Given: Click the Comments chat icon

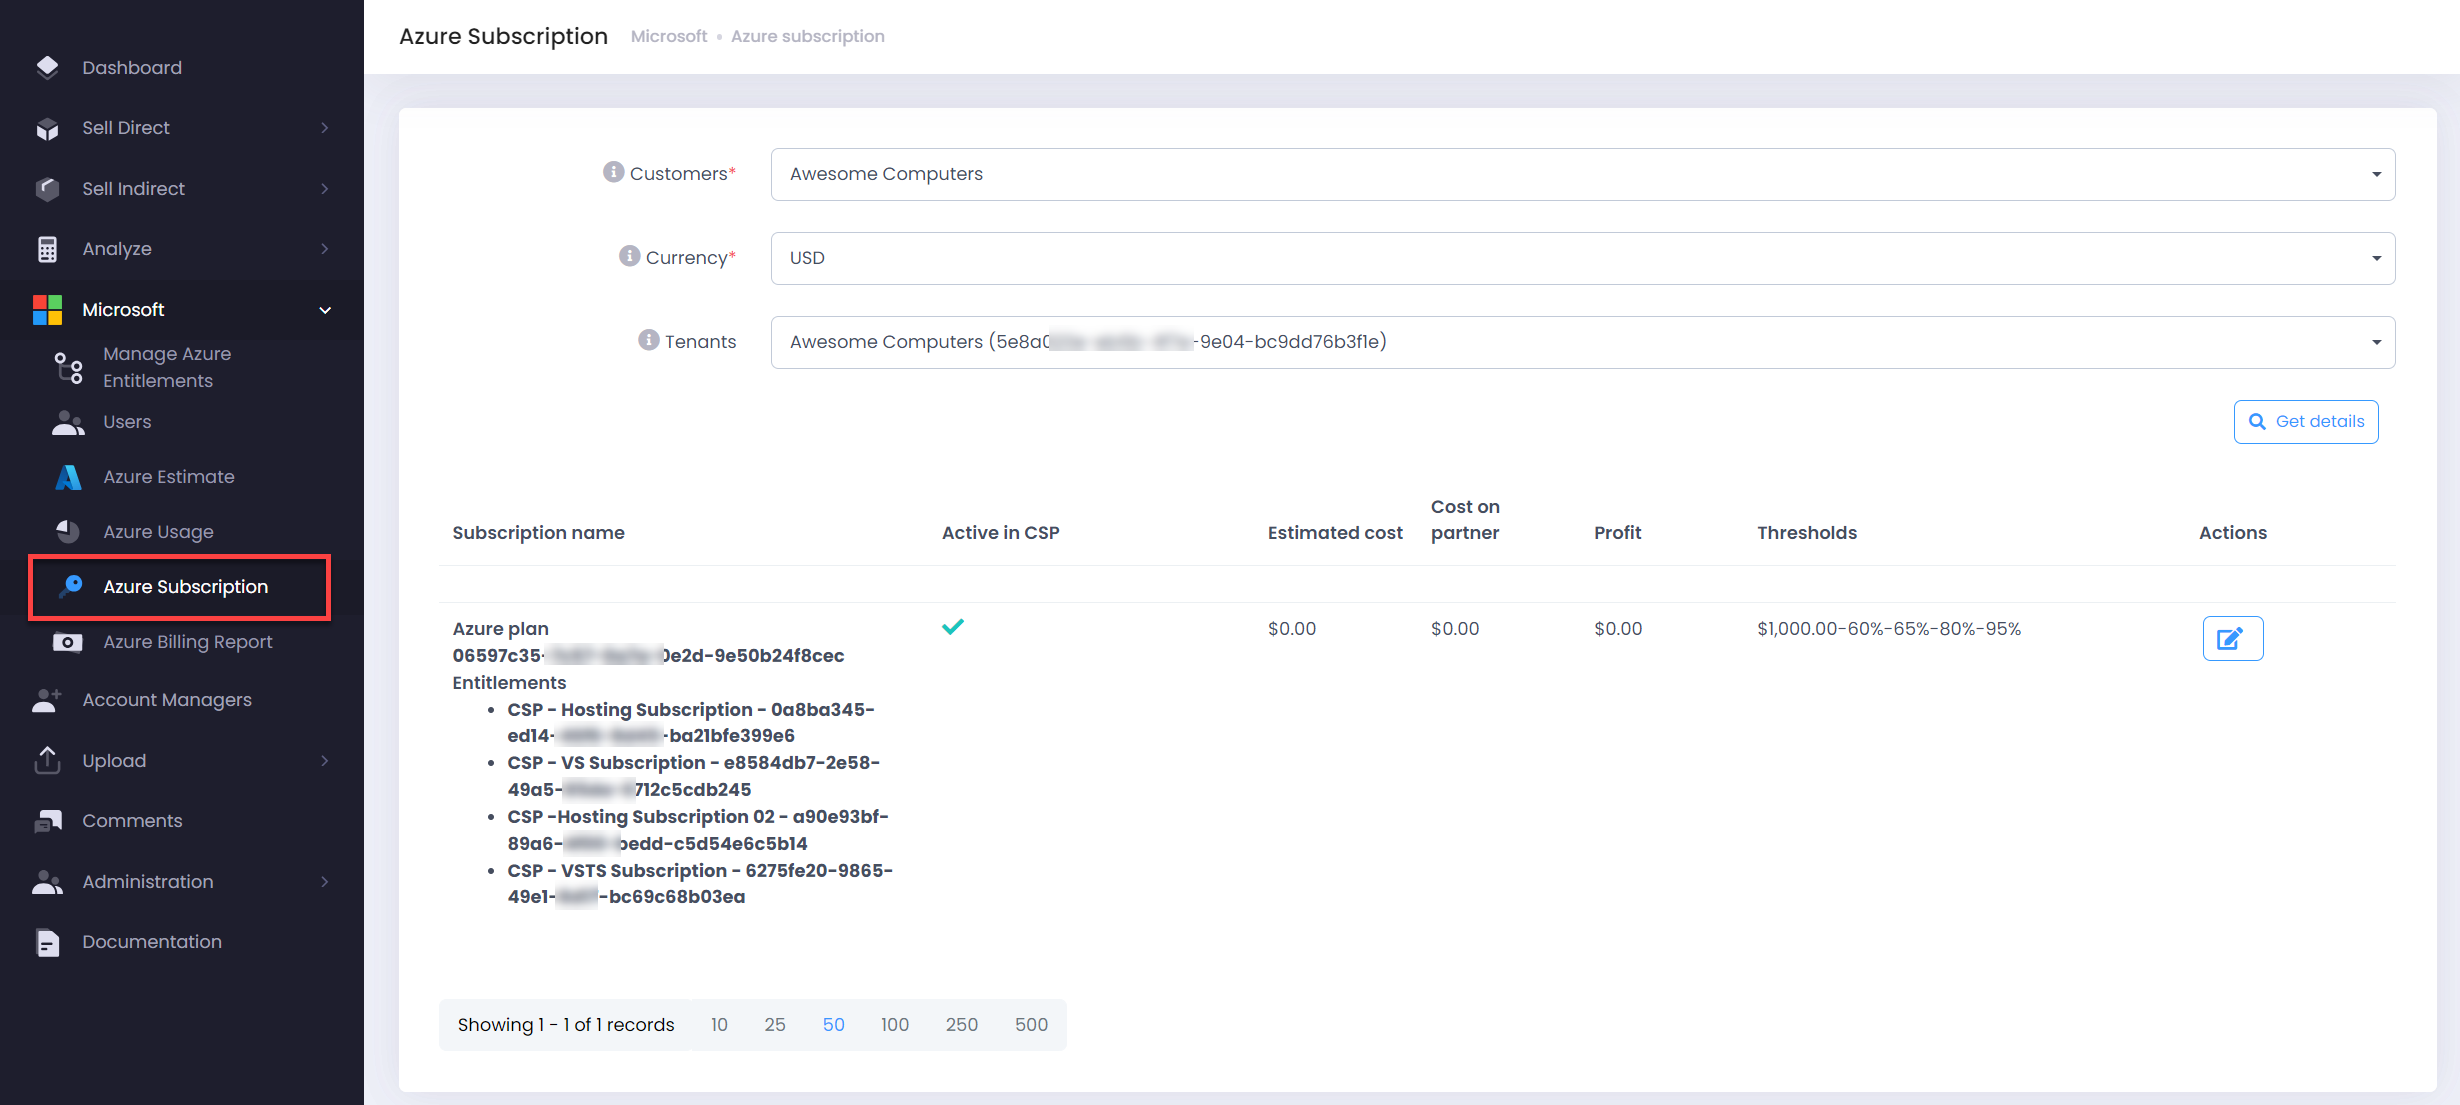Looking at the screenshot, I should [x=47, y=821].
